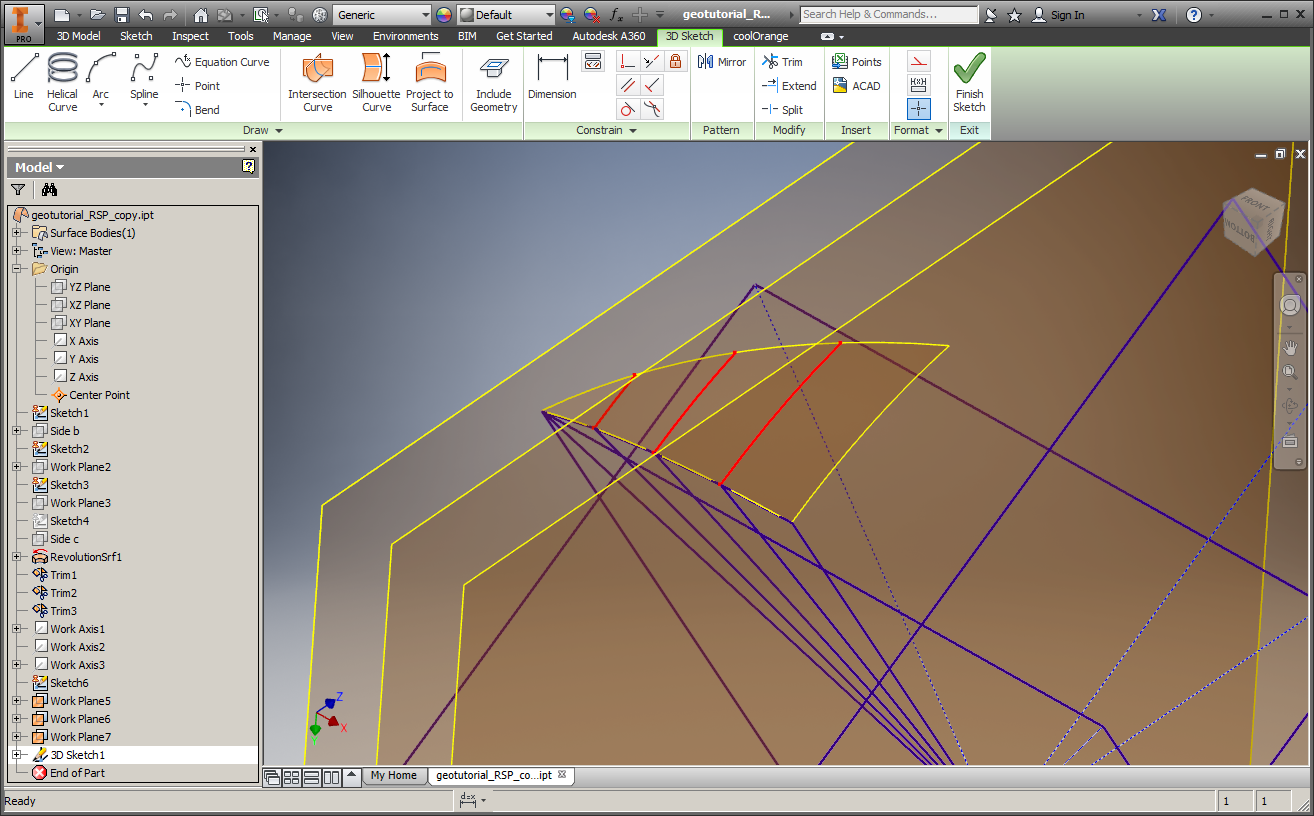Toggle the Show Constraints settings icon
Viewport: 1314px width, 816px height.
pos(593,62)
